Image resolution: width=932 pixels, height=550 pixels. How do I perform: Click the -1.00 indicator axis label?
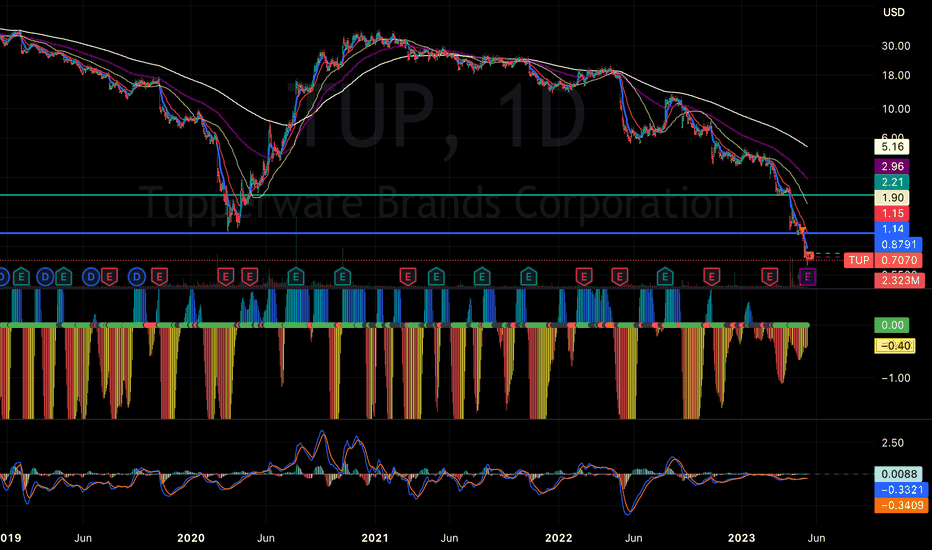[x=896, y=378]
